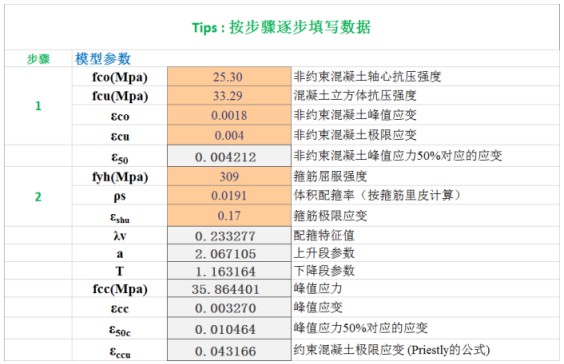Click the description 非约束混凝土峰值应力50%对应的应变
The image size is (564, 364).
[398, 156]
